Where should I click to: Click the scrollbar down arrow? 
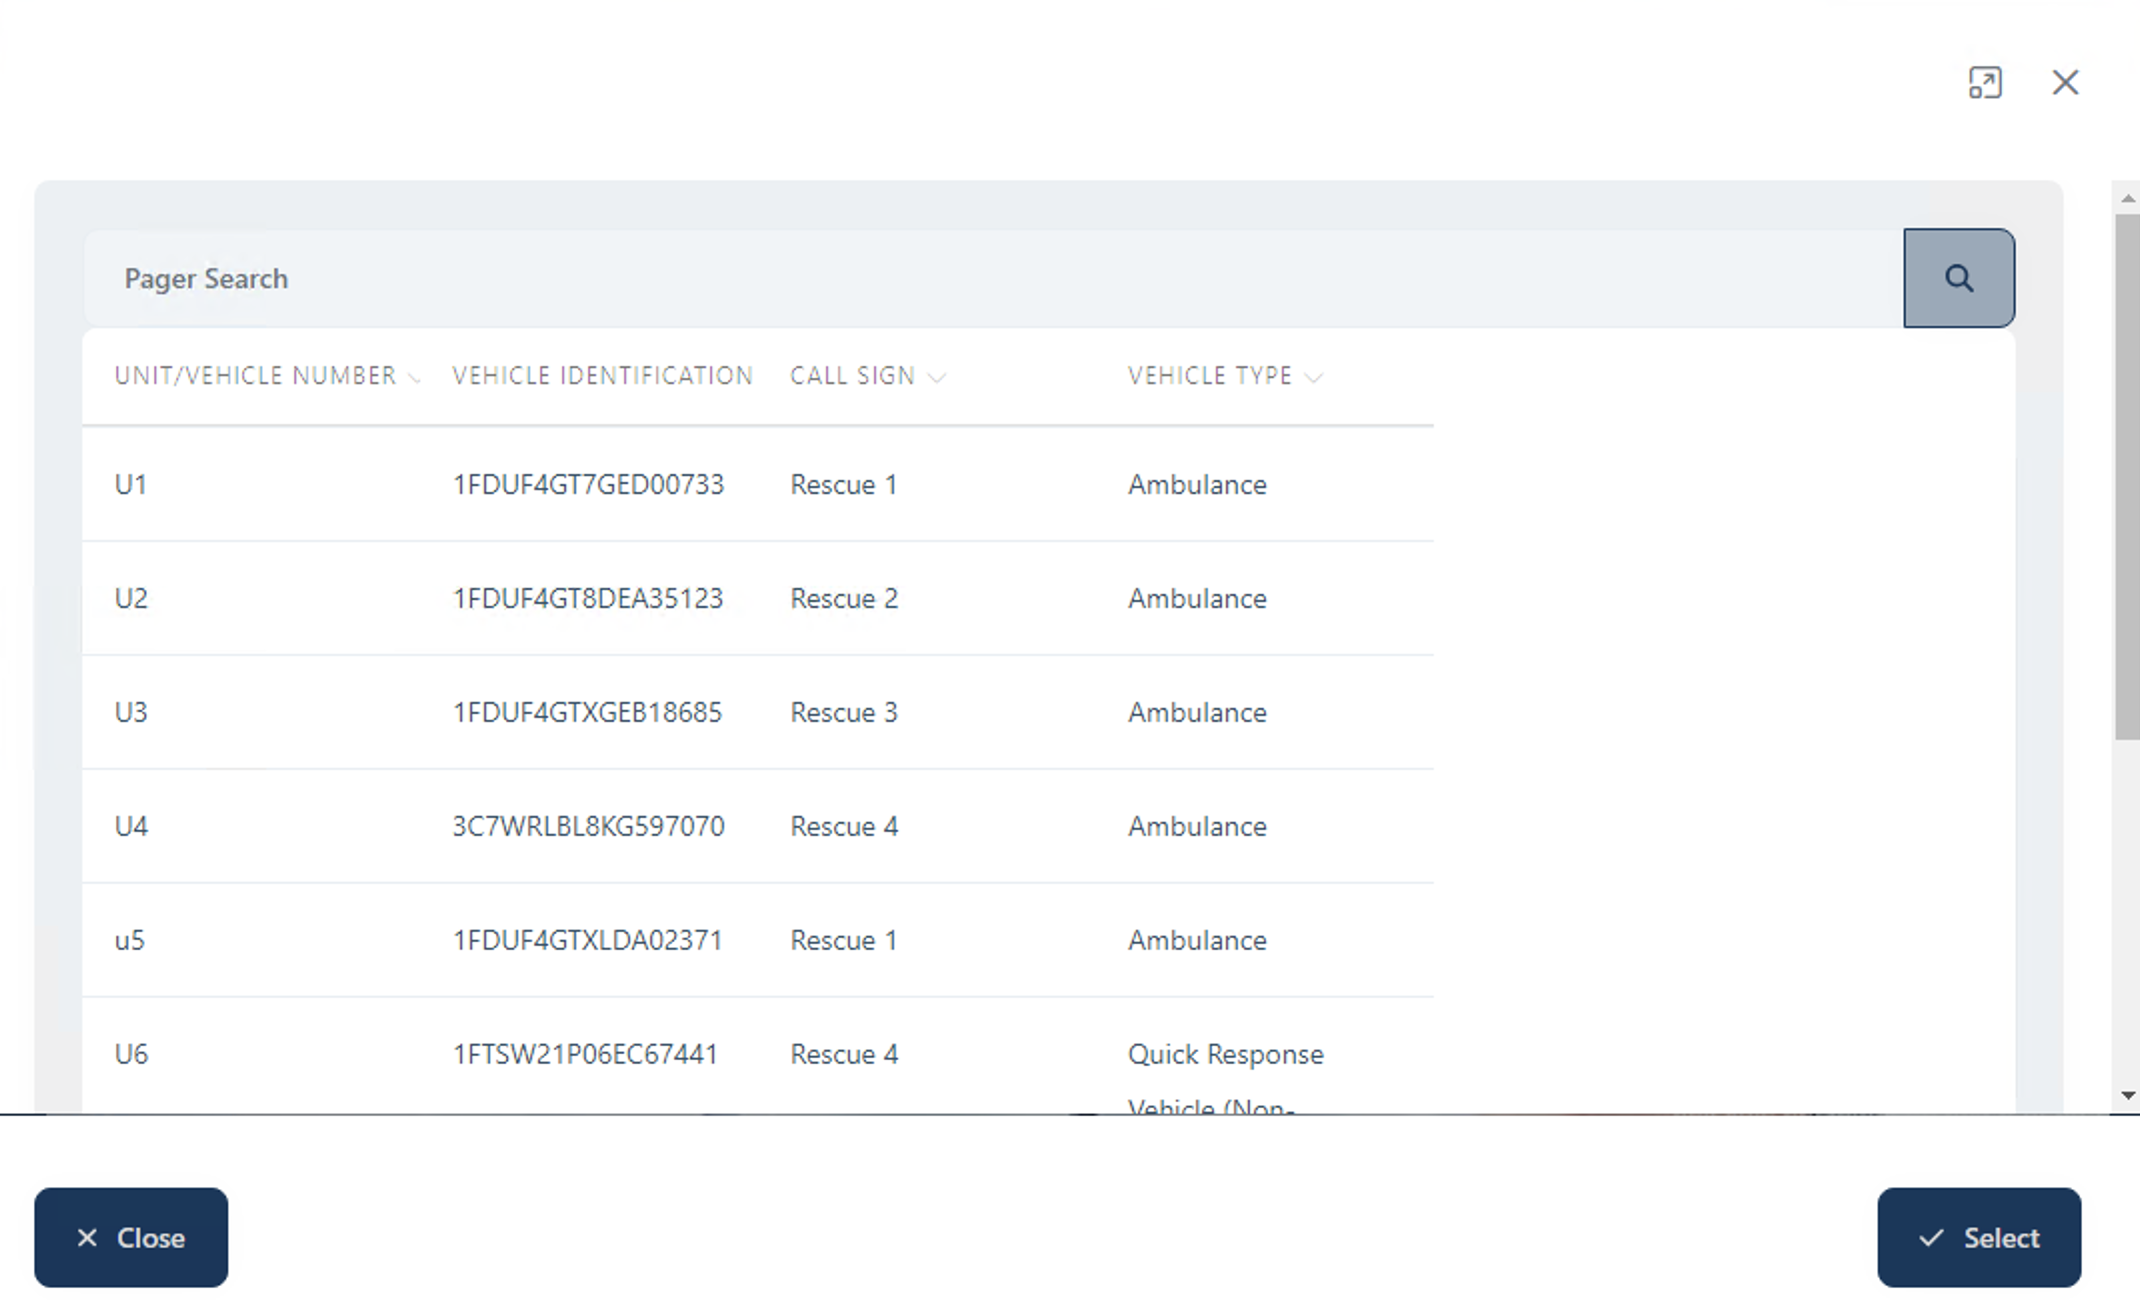2128,1095
